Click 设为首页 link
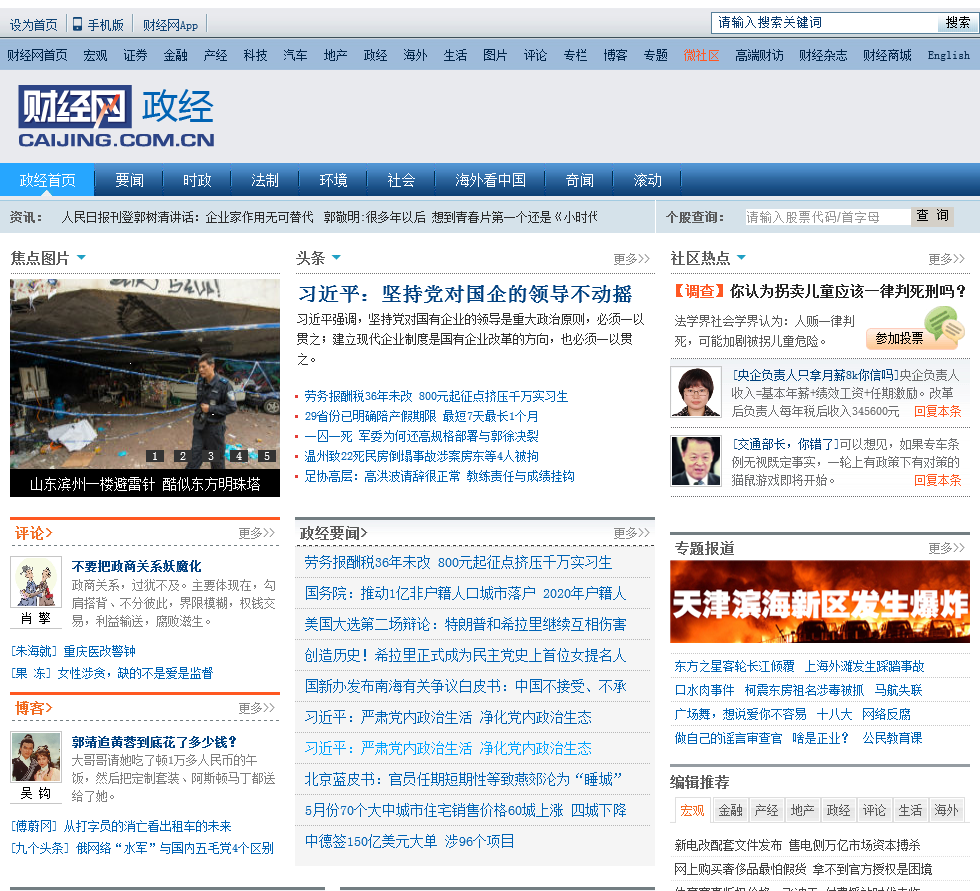 (x=33, y=25)
